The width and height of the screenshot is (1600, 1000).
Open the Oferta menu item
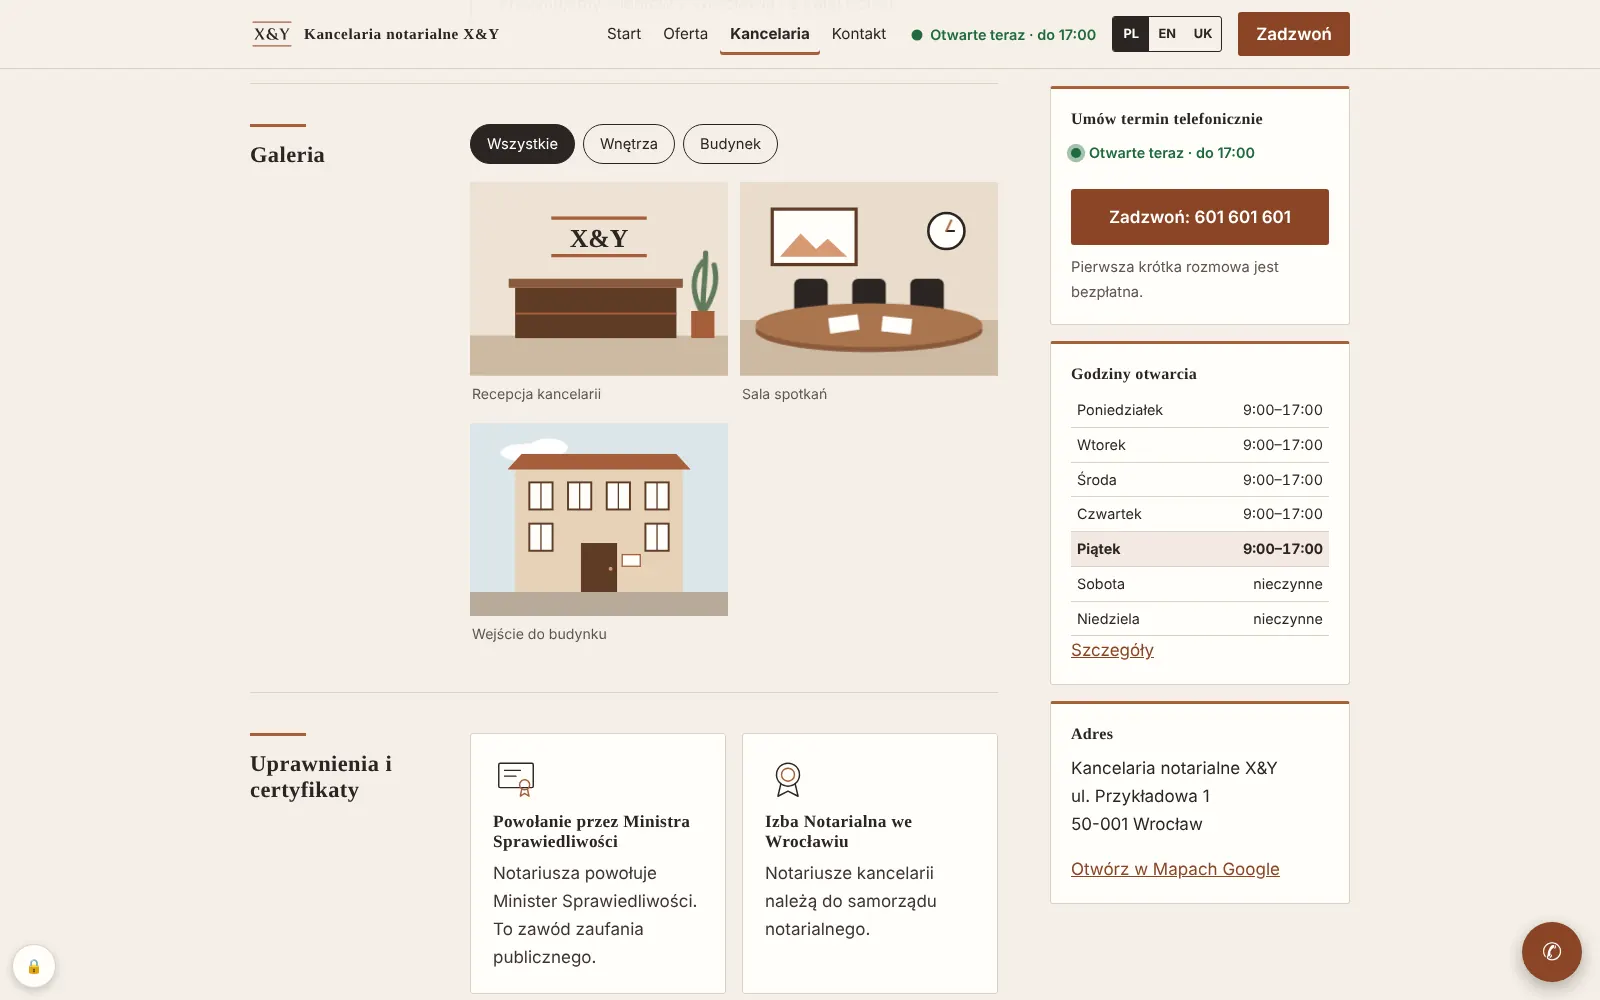tap(685, 34)
